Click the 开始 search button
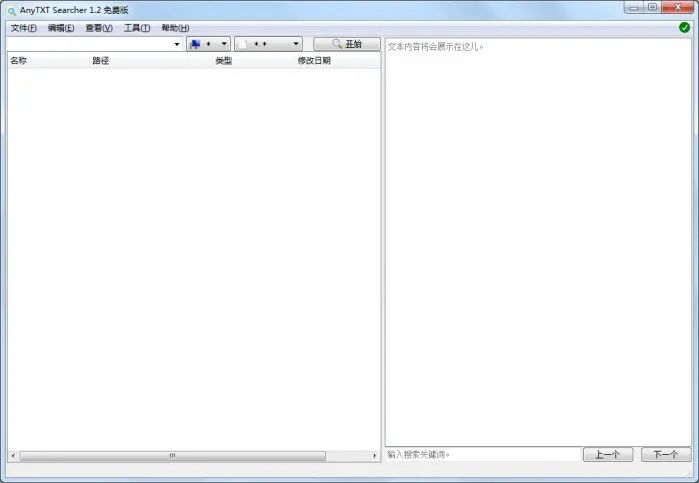This screenshot has height=483, width=699. [x=347, y=44]
